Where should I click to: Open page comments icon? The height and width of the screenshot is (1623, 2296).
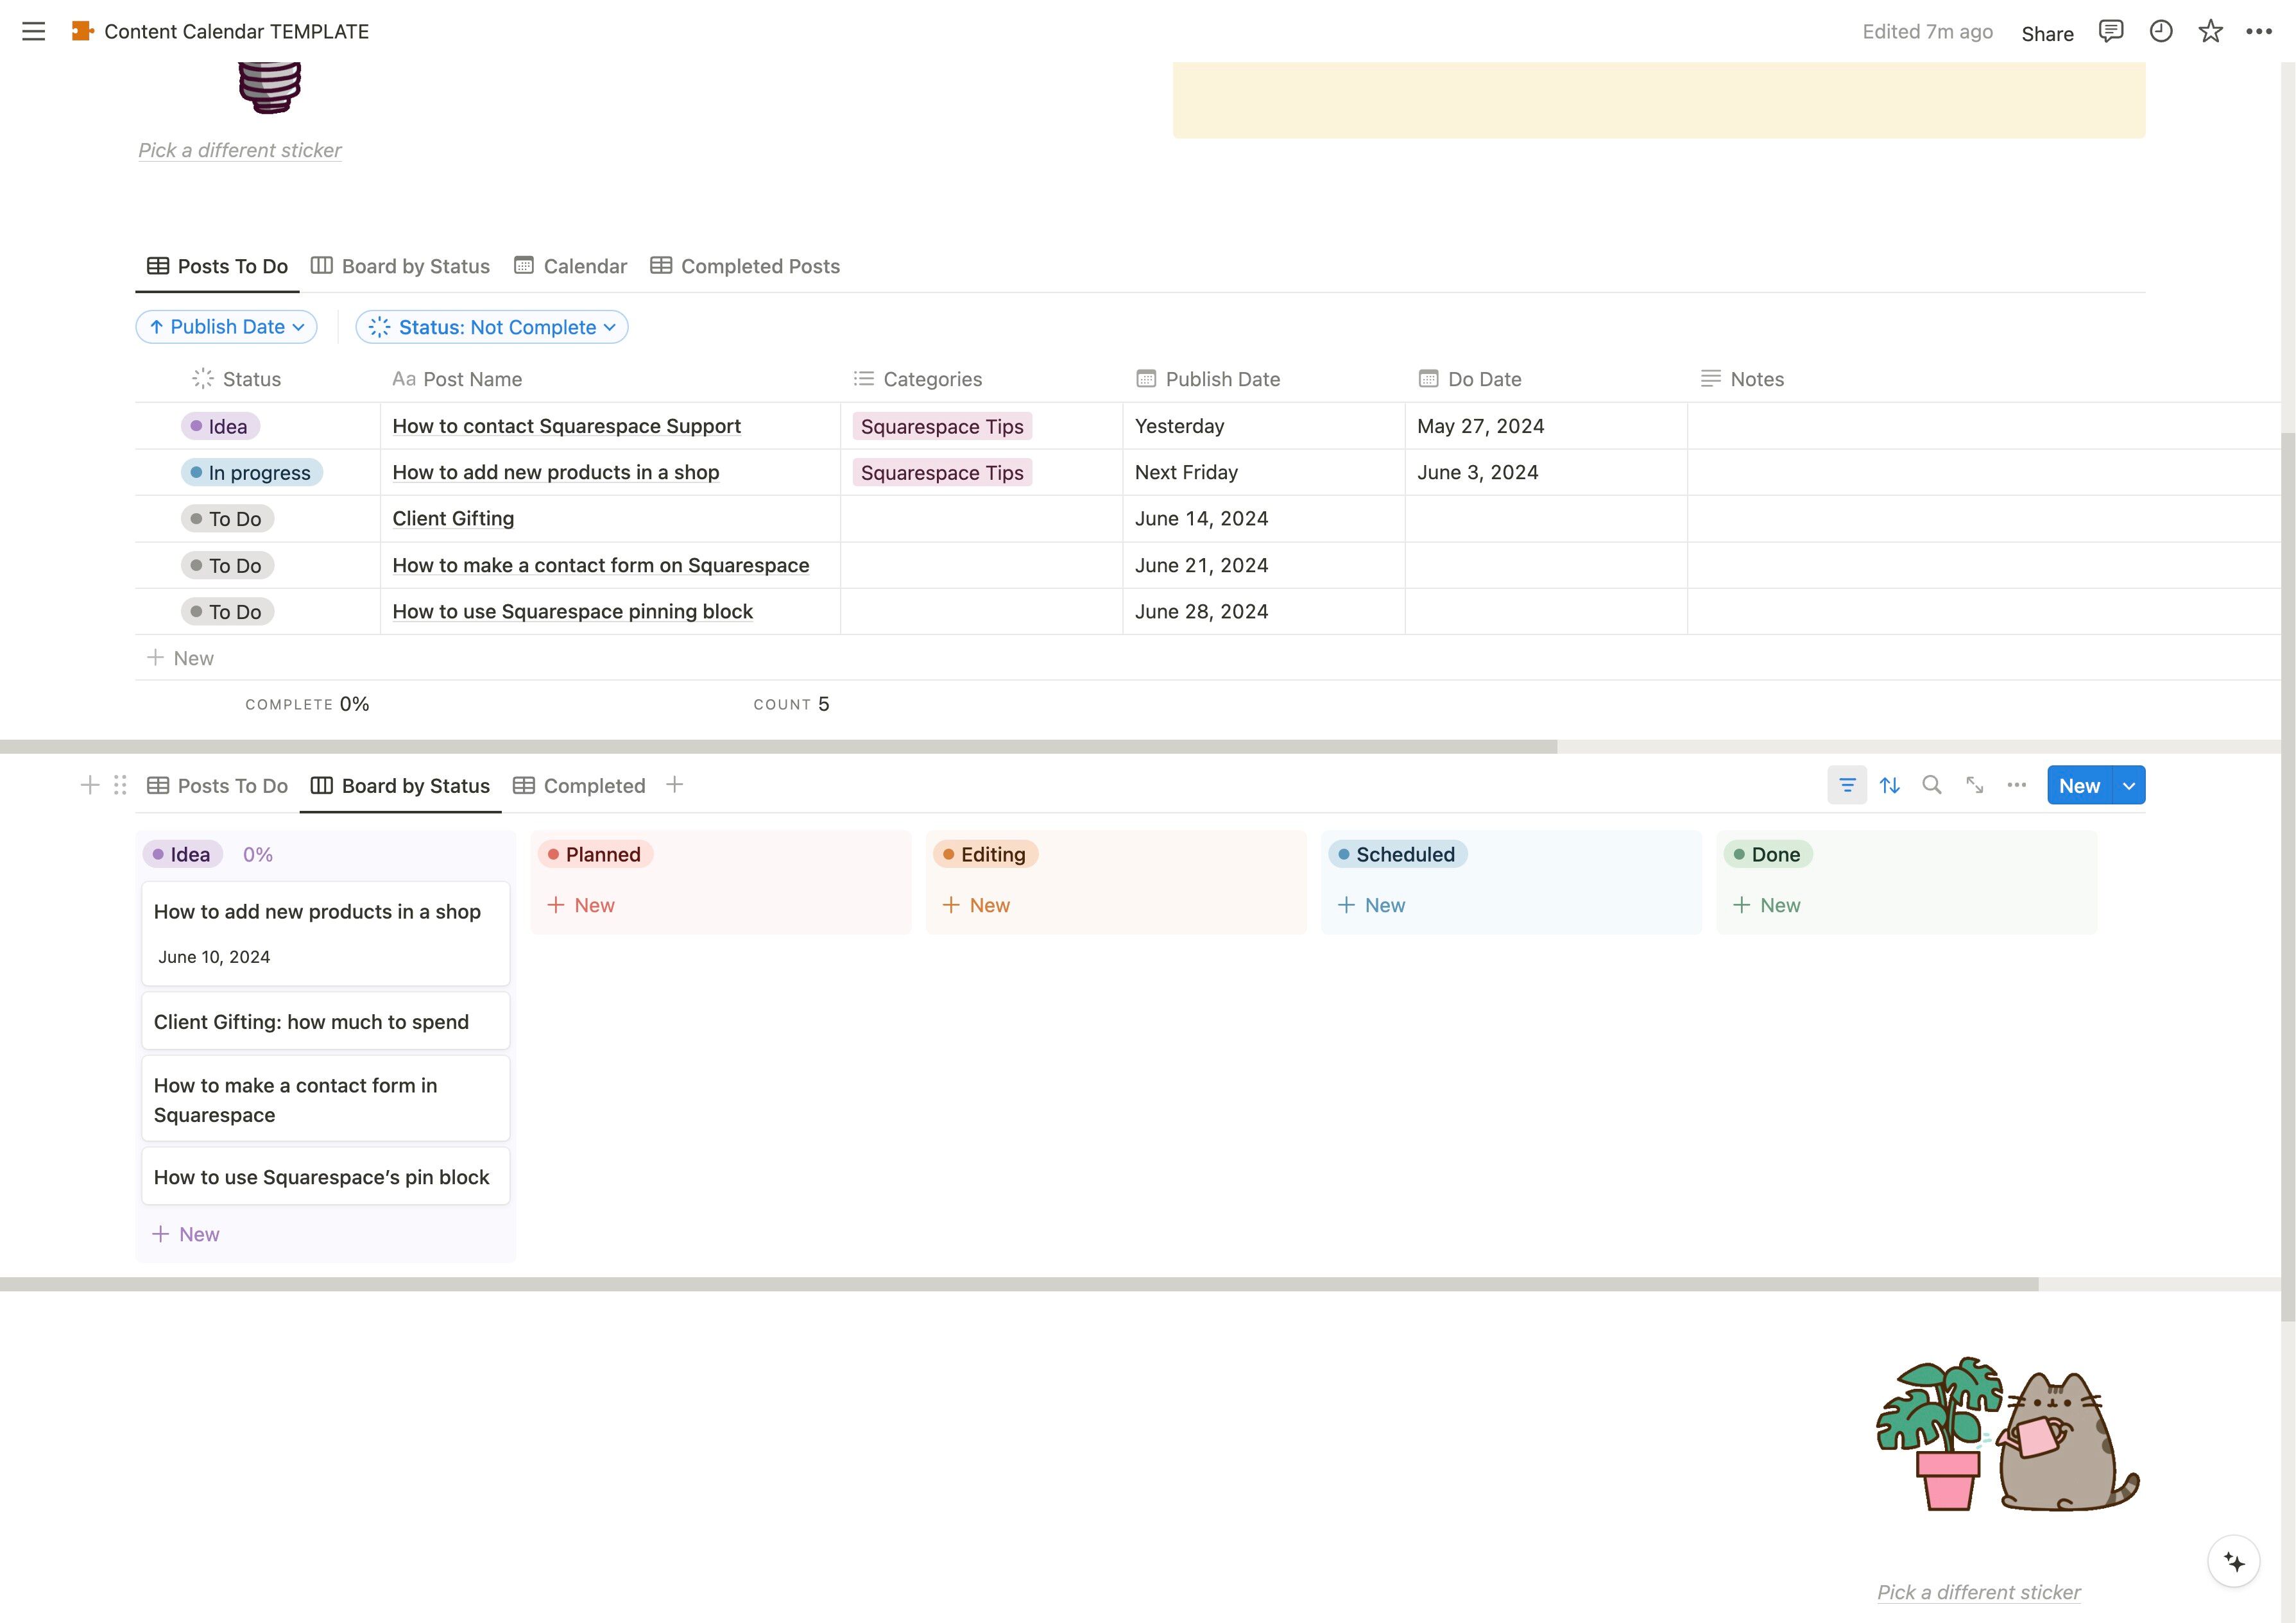click(x=2110, y=31)
